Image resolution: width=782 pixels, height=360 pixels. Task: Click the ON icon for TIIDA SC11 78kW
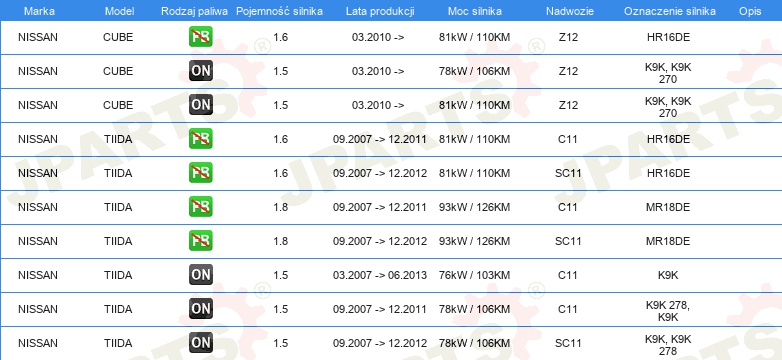[200, 343]
